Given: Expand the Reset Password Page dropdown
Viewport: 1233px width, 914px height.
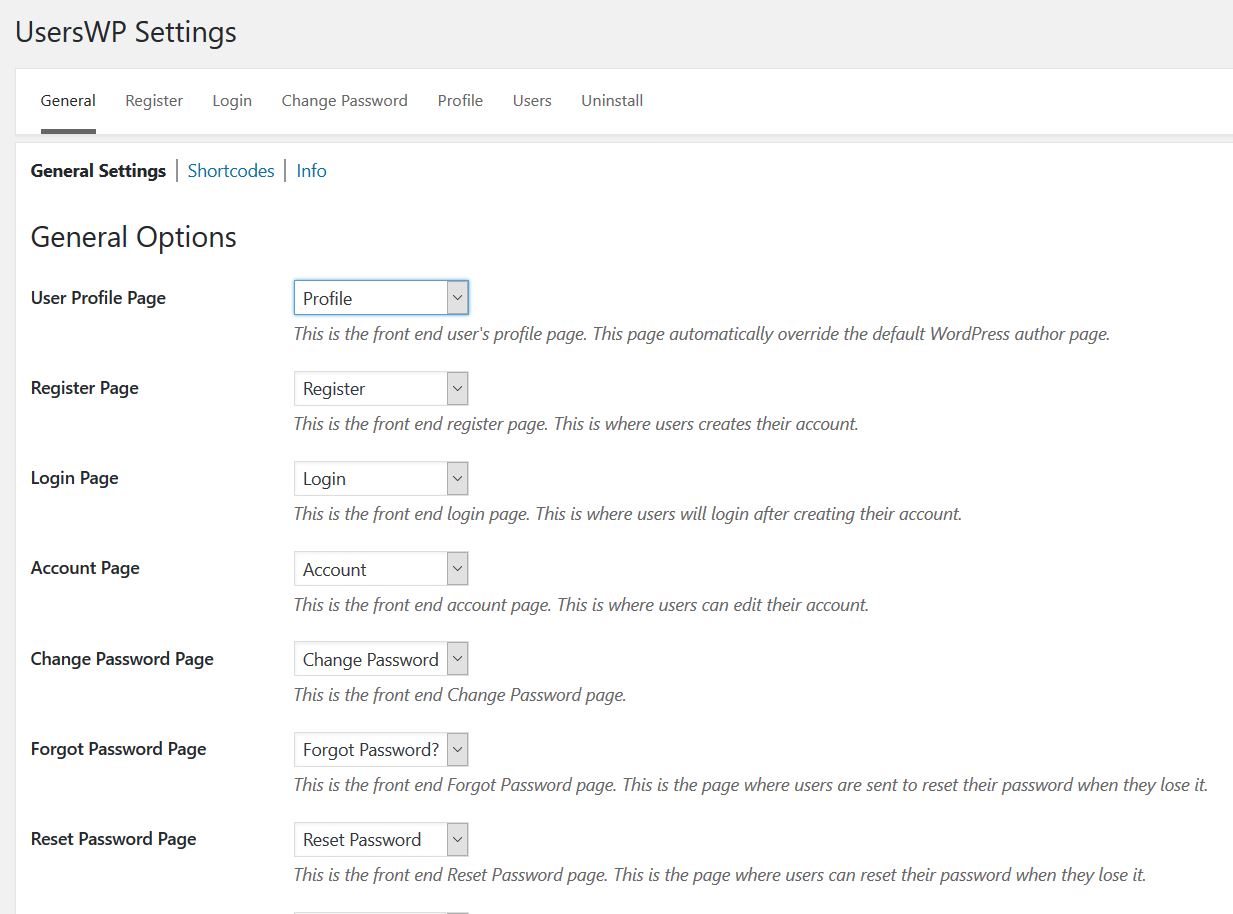Looking at the screenshot, I should pyautogui.click(x=380, y=840).
